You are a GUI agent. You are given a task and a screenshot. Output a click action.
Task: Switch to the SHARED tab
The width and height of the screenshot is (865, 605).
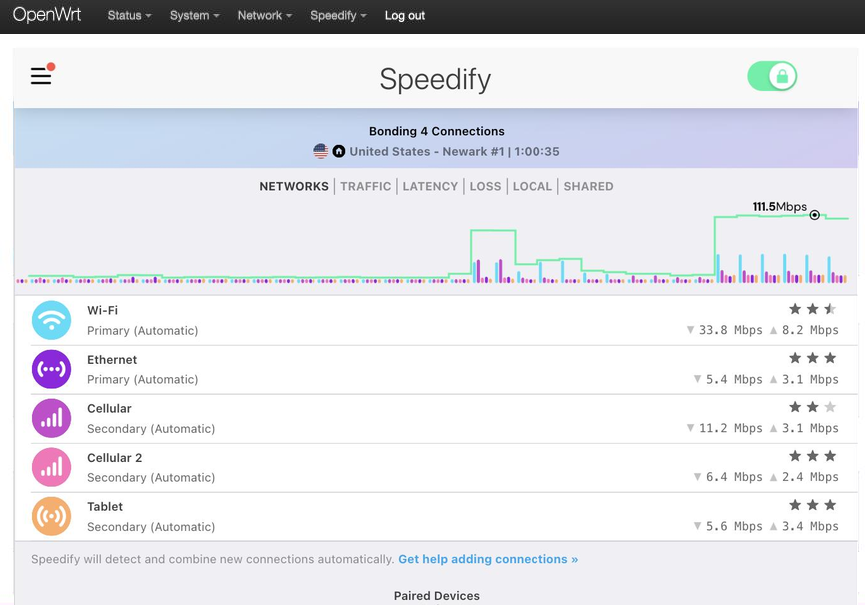tap(588, 186)
